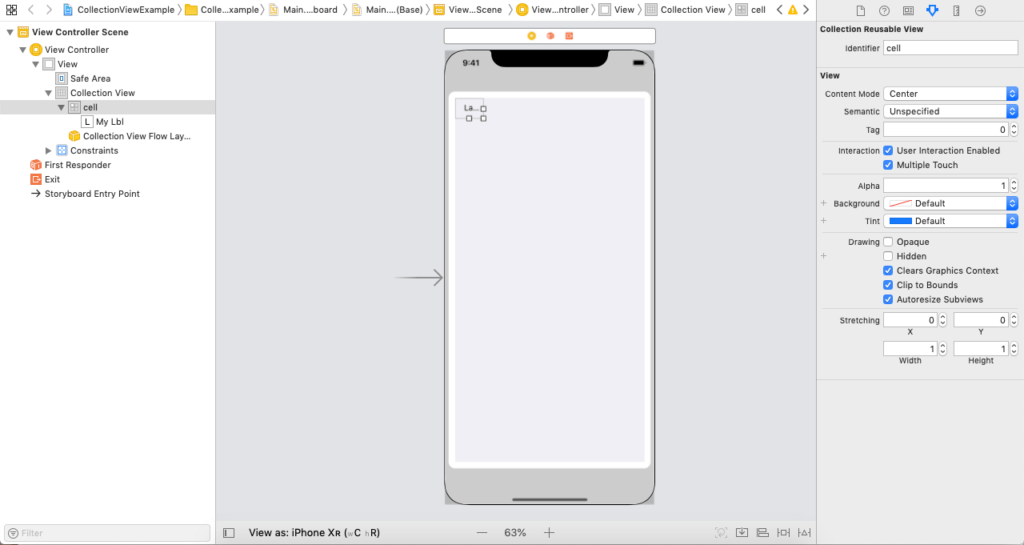Toggle Autoresize Subviews checkbox
Image resolution: width=1024 pixels, height=545 pixels.
pyautogui.click(x=888, y=299)
